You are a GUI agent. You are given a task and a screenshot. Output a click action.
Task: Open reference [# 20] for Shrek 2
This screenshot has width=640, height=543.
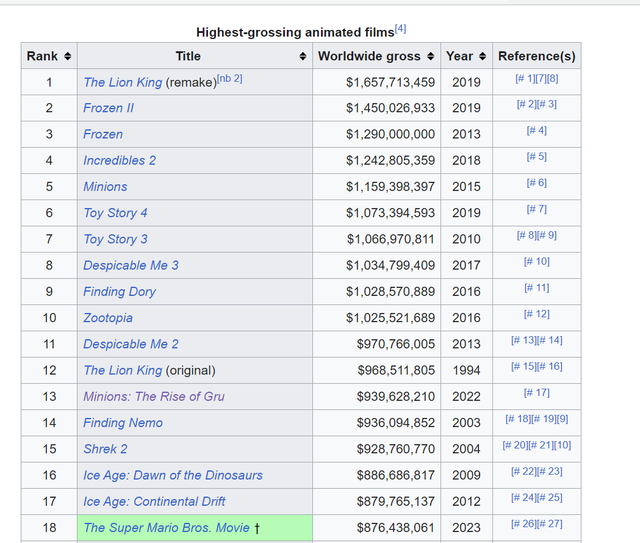tap(516, 445)
